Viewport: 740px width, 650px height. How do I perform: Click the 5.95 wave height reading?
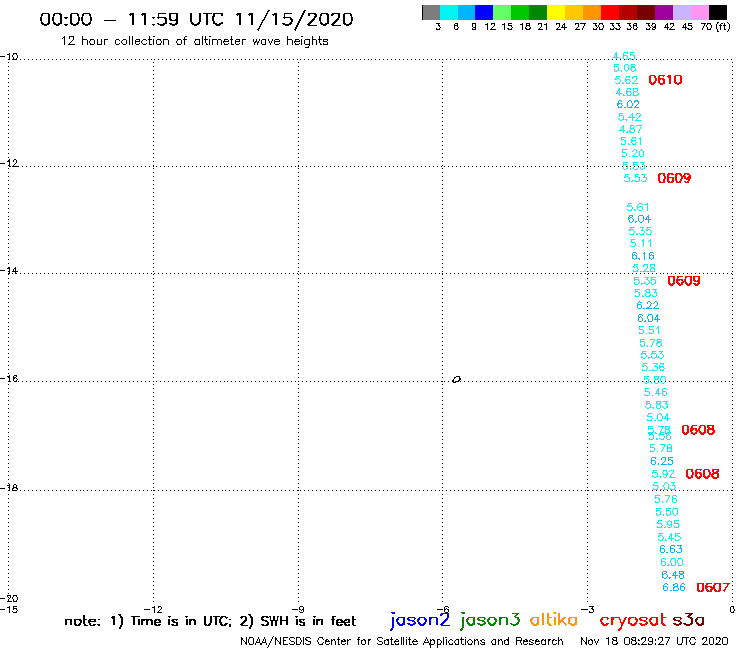(668, 524)
